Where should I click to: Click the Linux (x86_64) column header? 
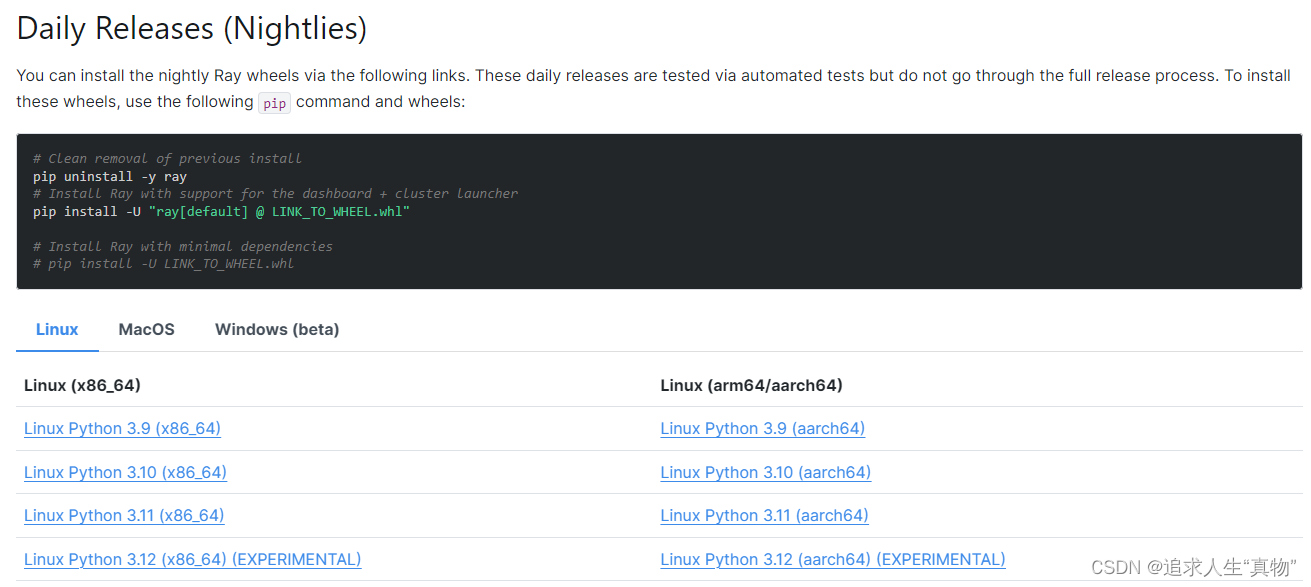tap(82, 385)
